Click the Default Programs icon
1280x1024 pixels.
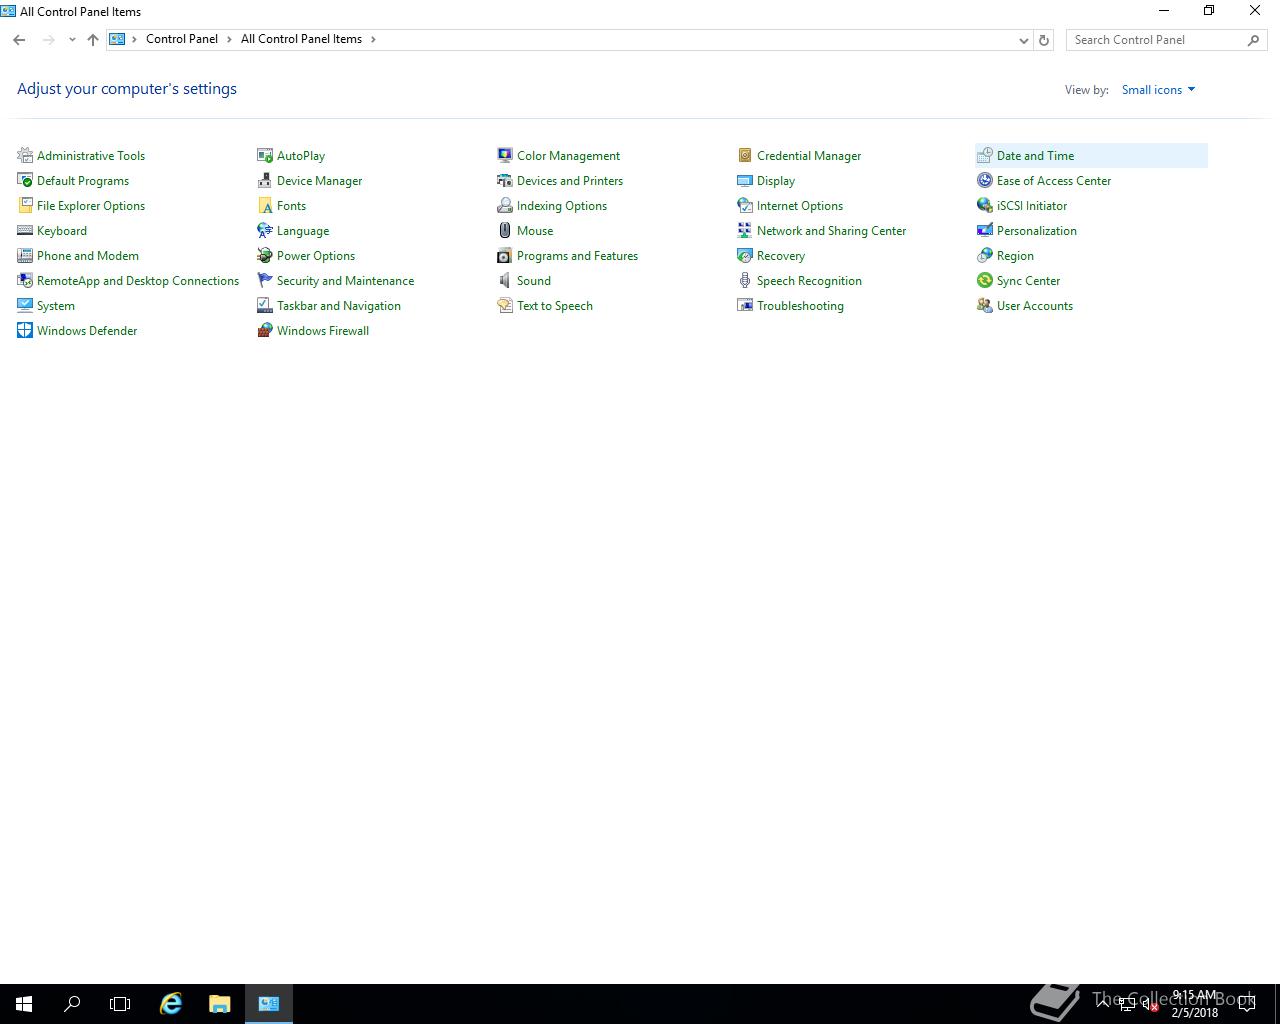pos(25,180)
